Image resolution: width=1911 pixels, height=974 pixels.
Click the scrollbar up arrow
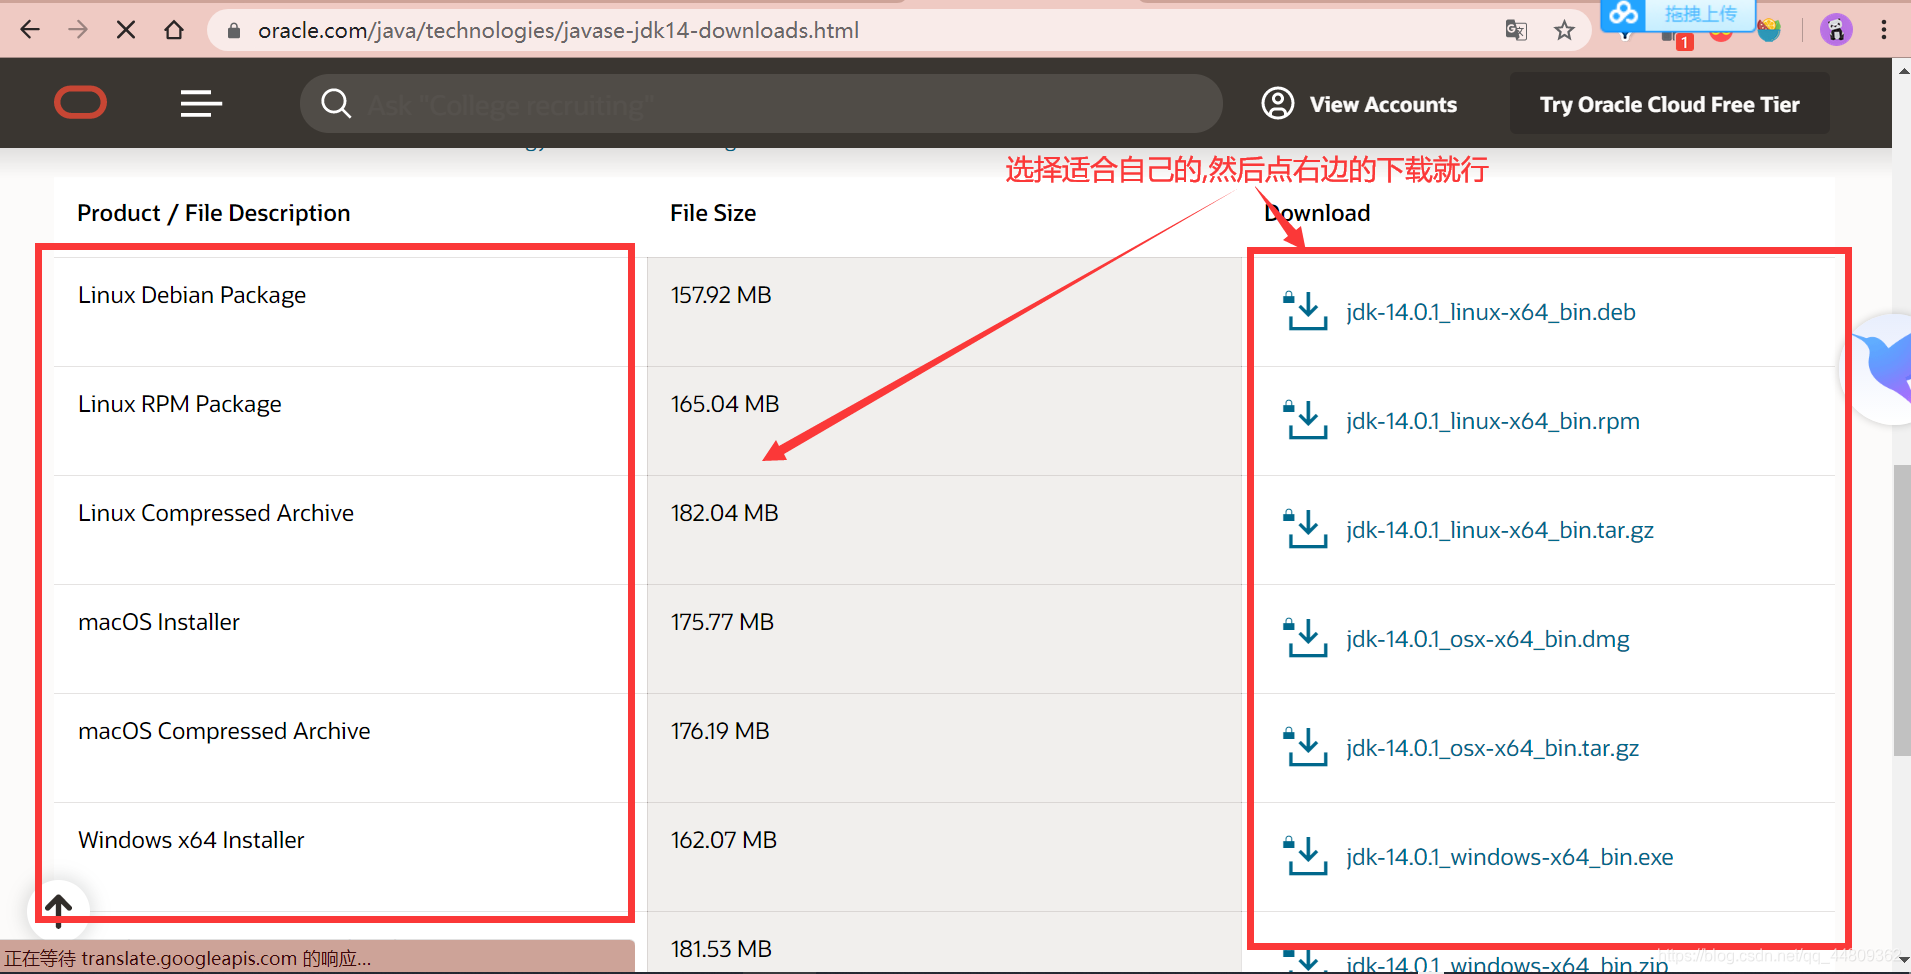[1902, 70]
